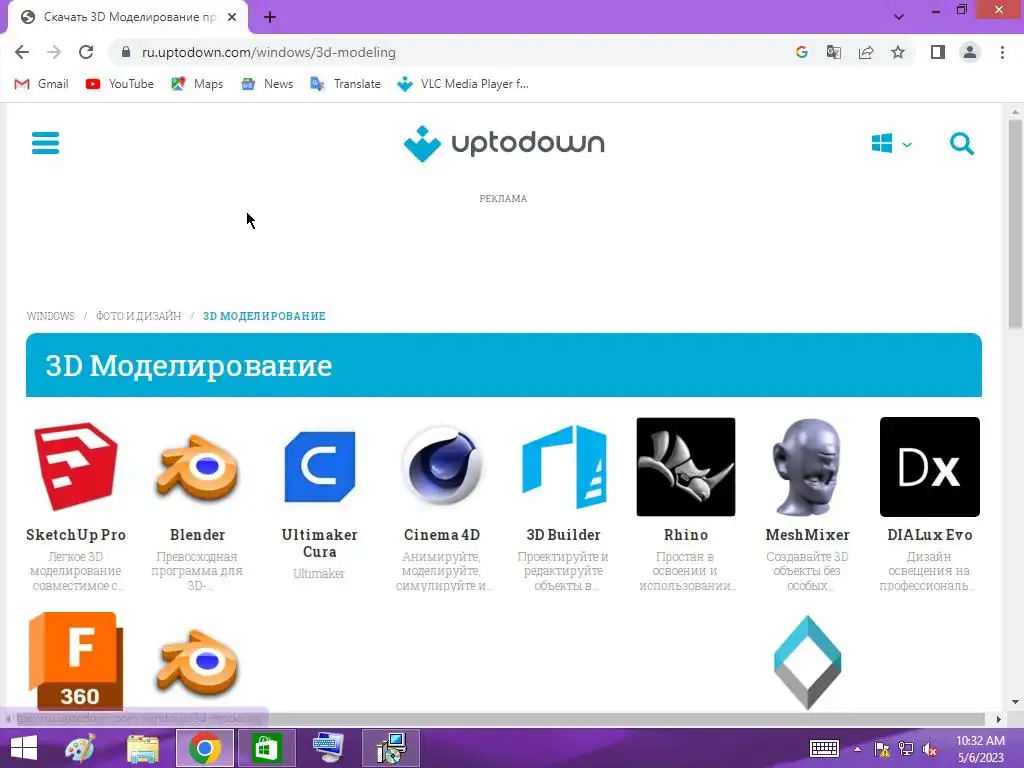The image size is (1024, 768).
Task: Click the SketchUp Pro title link
Action: point(76,535)
